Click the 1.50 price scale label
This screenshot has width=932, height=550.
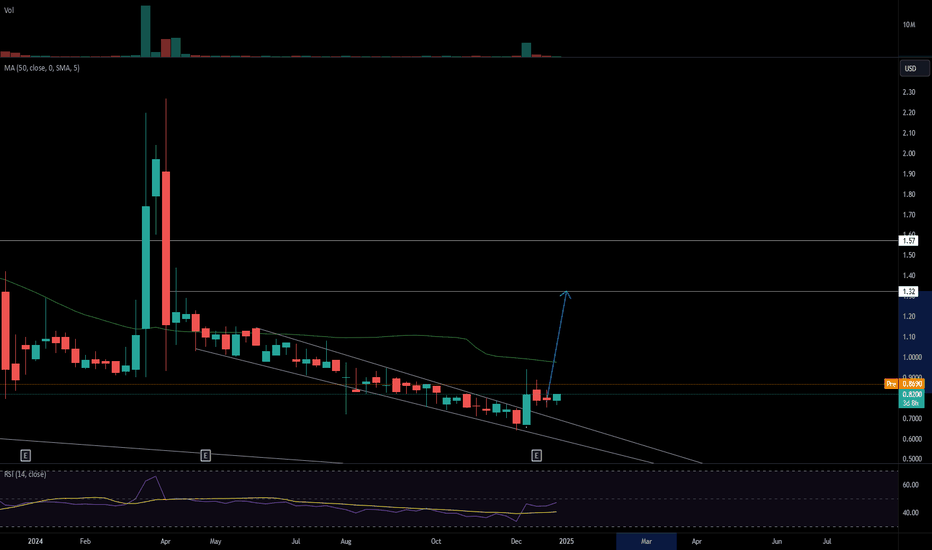908,255
